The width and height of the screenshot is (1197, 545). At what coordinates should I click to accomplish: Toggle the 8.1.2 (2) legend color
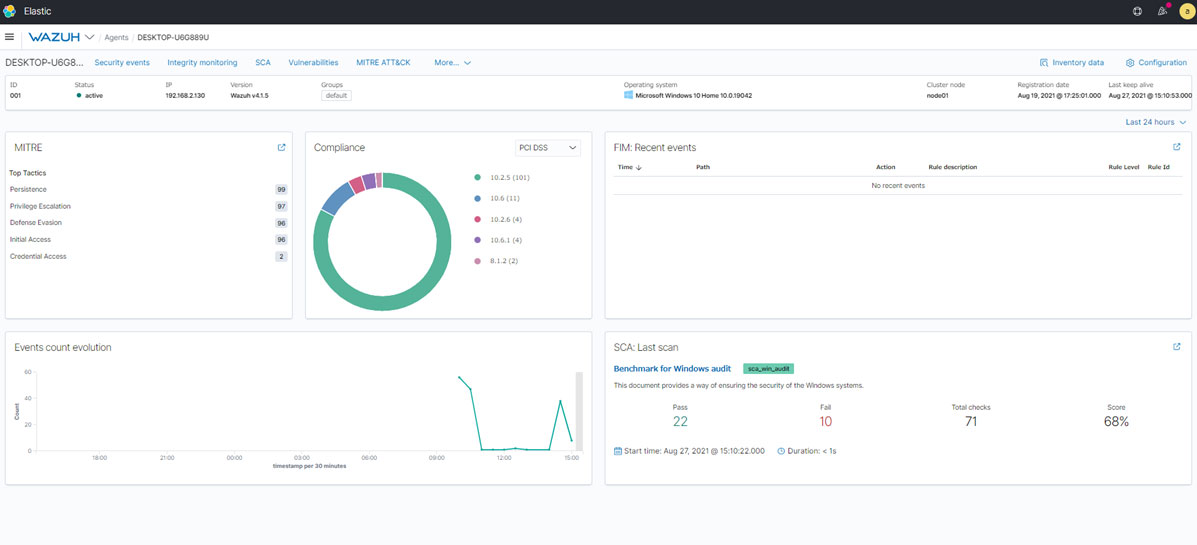click(x=477, y=261)
